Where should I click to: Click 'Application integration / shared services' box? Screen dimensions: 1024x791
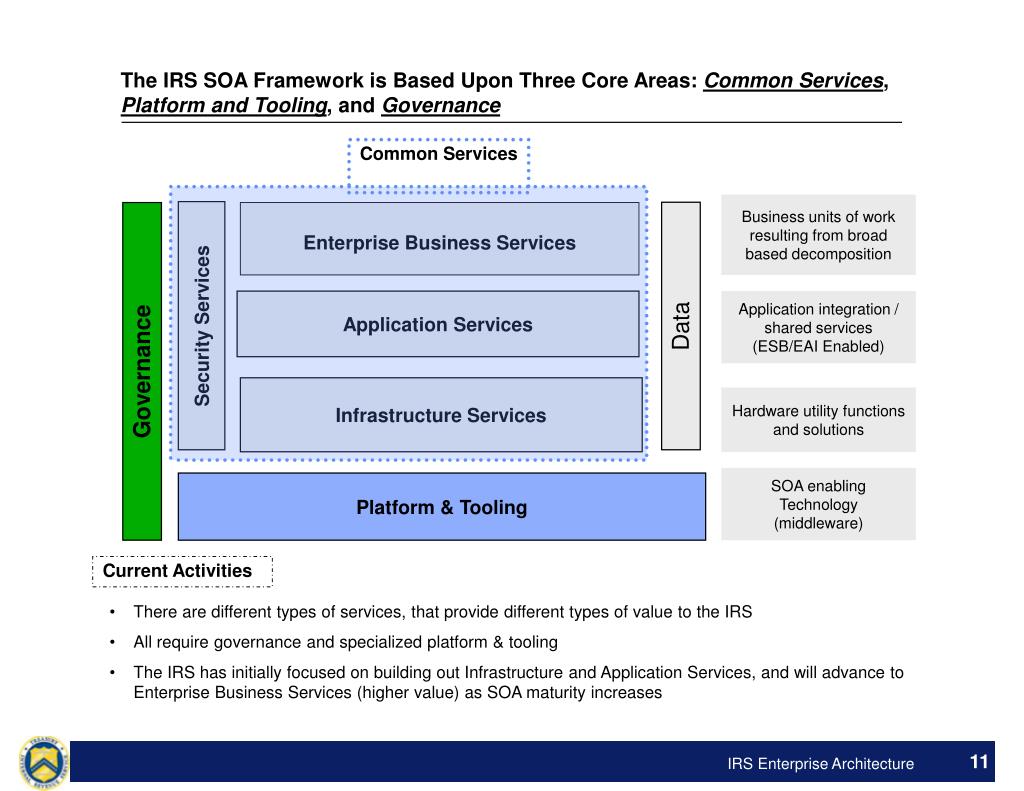pyautogui.click(x=818, y=327)
